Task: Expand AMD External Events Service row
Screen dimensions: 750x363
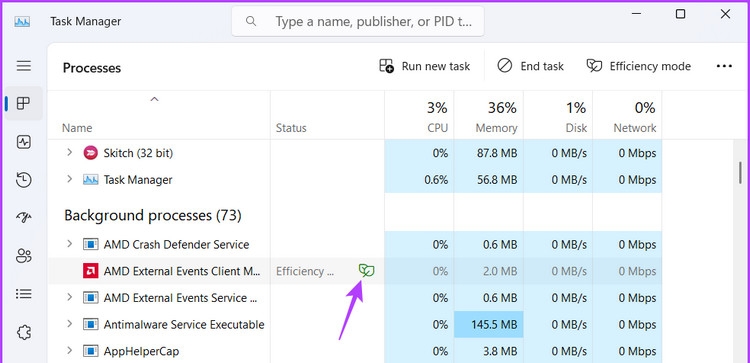Action: tap(69, 297)
